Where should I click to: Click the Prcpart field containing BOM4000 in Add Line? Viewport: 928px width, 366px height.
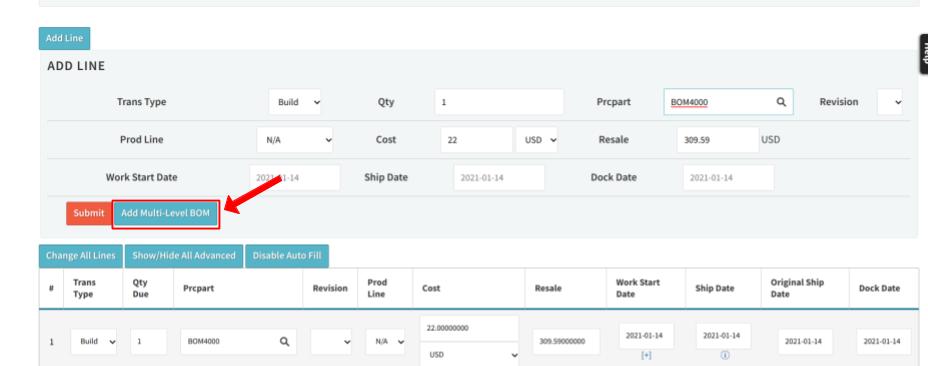coord(728,102)
